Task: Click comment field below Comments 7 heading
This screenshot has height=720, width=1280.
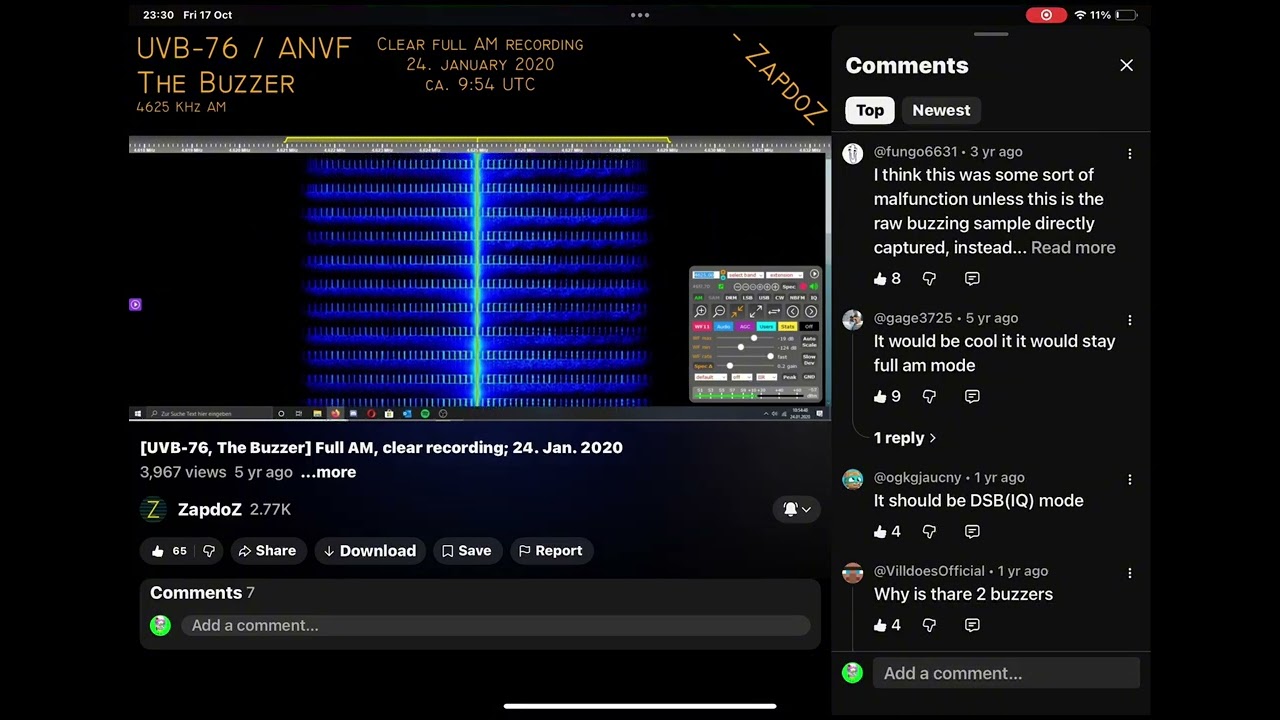Action: click(495, 626)
